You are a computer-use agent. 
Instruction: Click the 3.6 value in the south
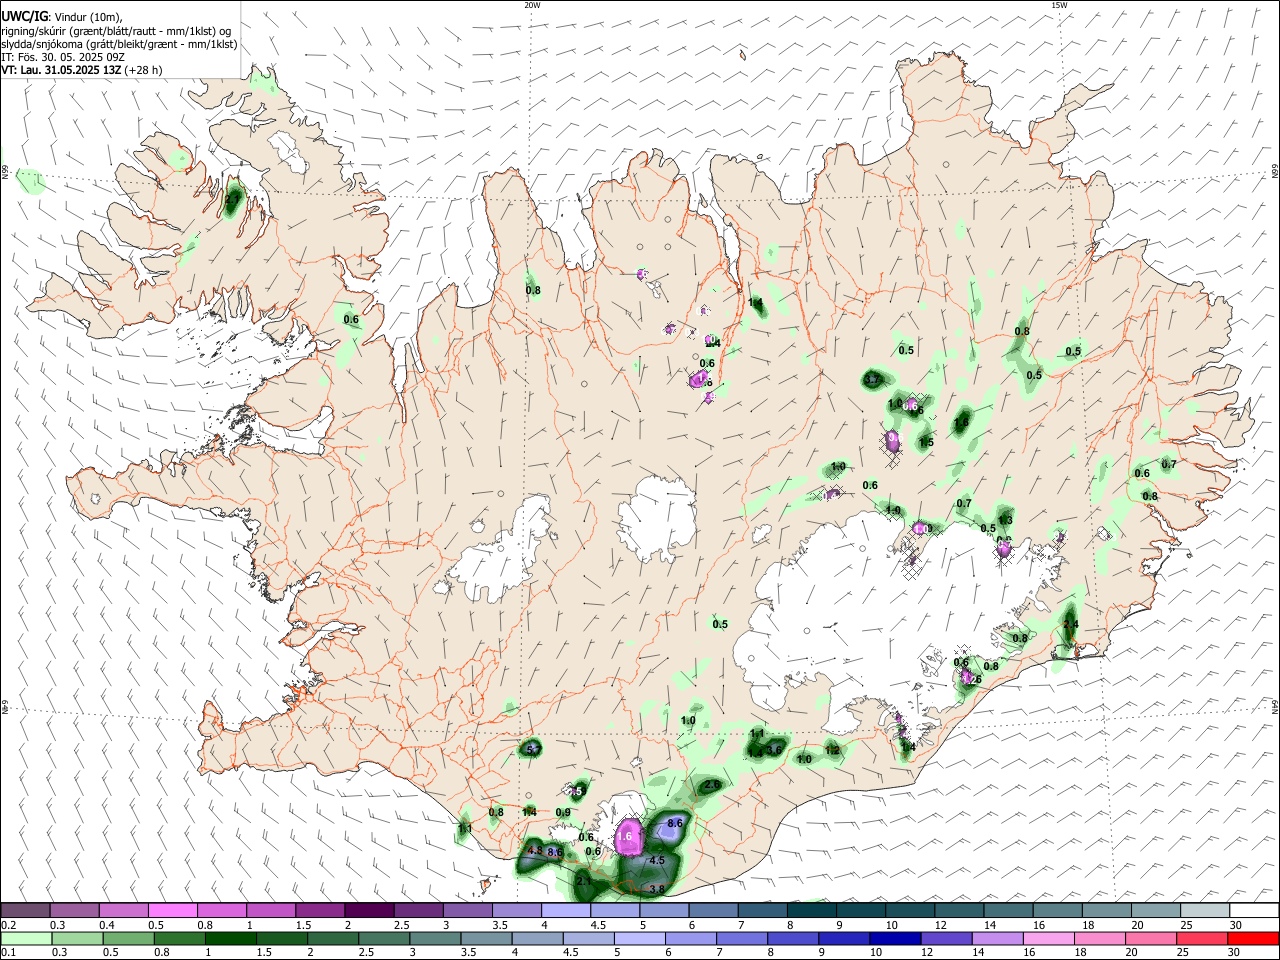coord(774,749)
